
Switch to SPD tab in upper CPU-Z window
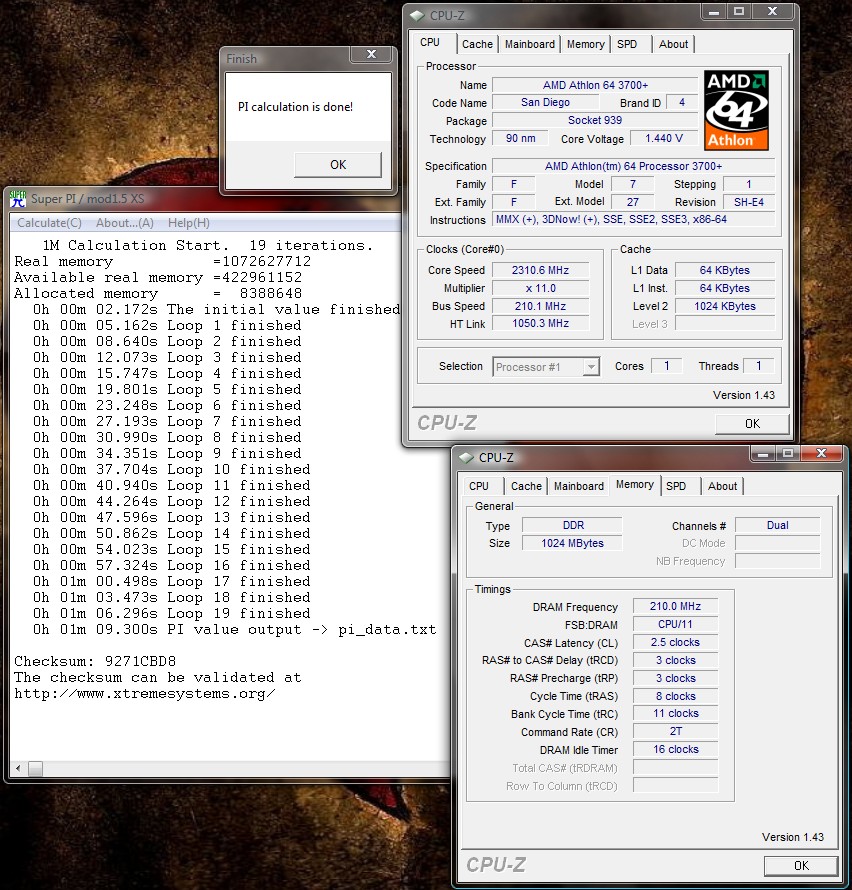coord(627,44)
